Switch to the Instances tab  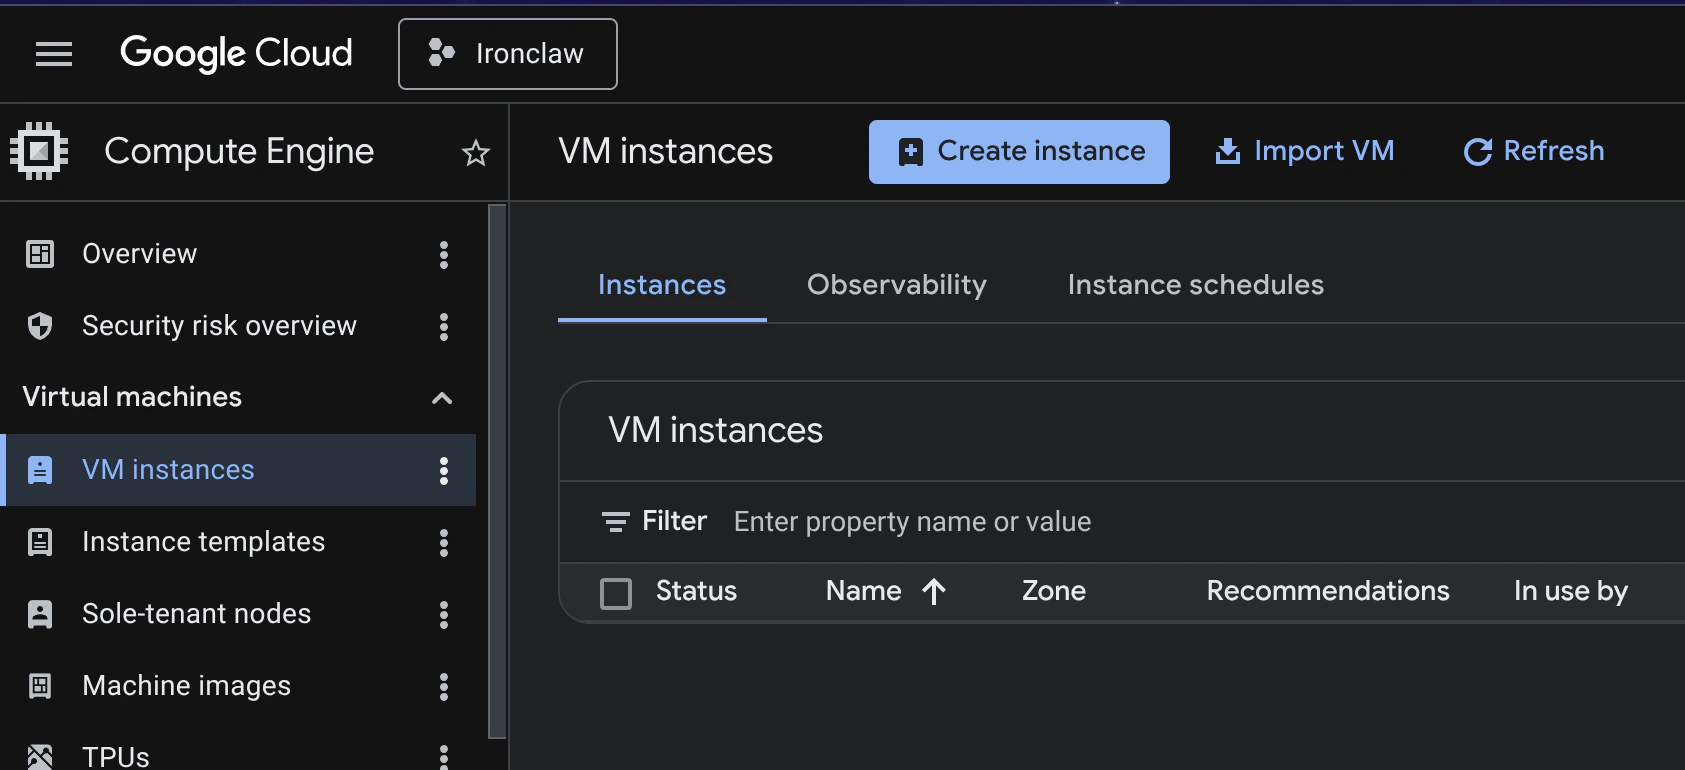(662, 286)
